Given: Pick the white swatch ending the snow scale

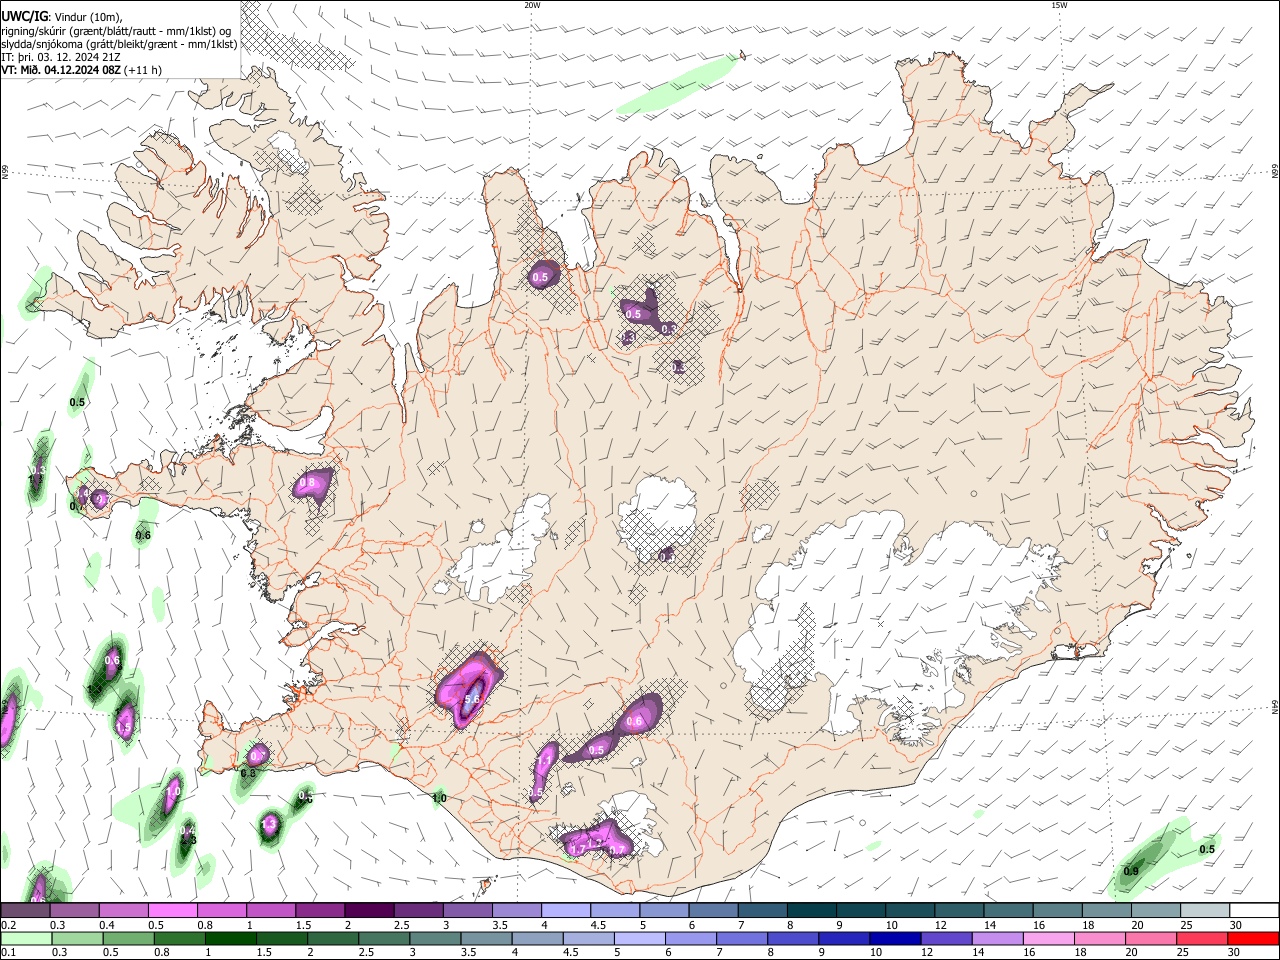Looking at the screenshot, I should (1254, 911).
